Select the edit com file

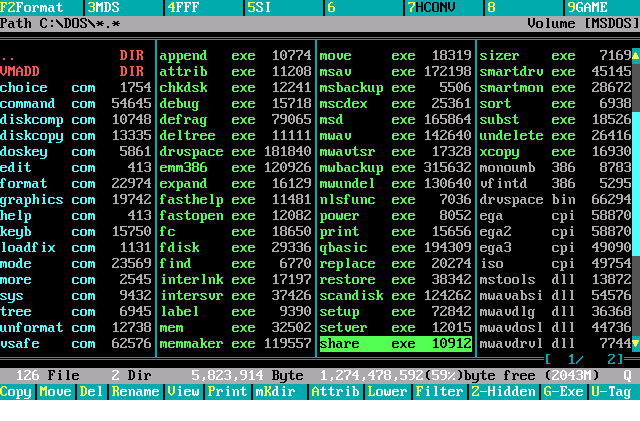(76, 167)
